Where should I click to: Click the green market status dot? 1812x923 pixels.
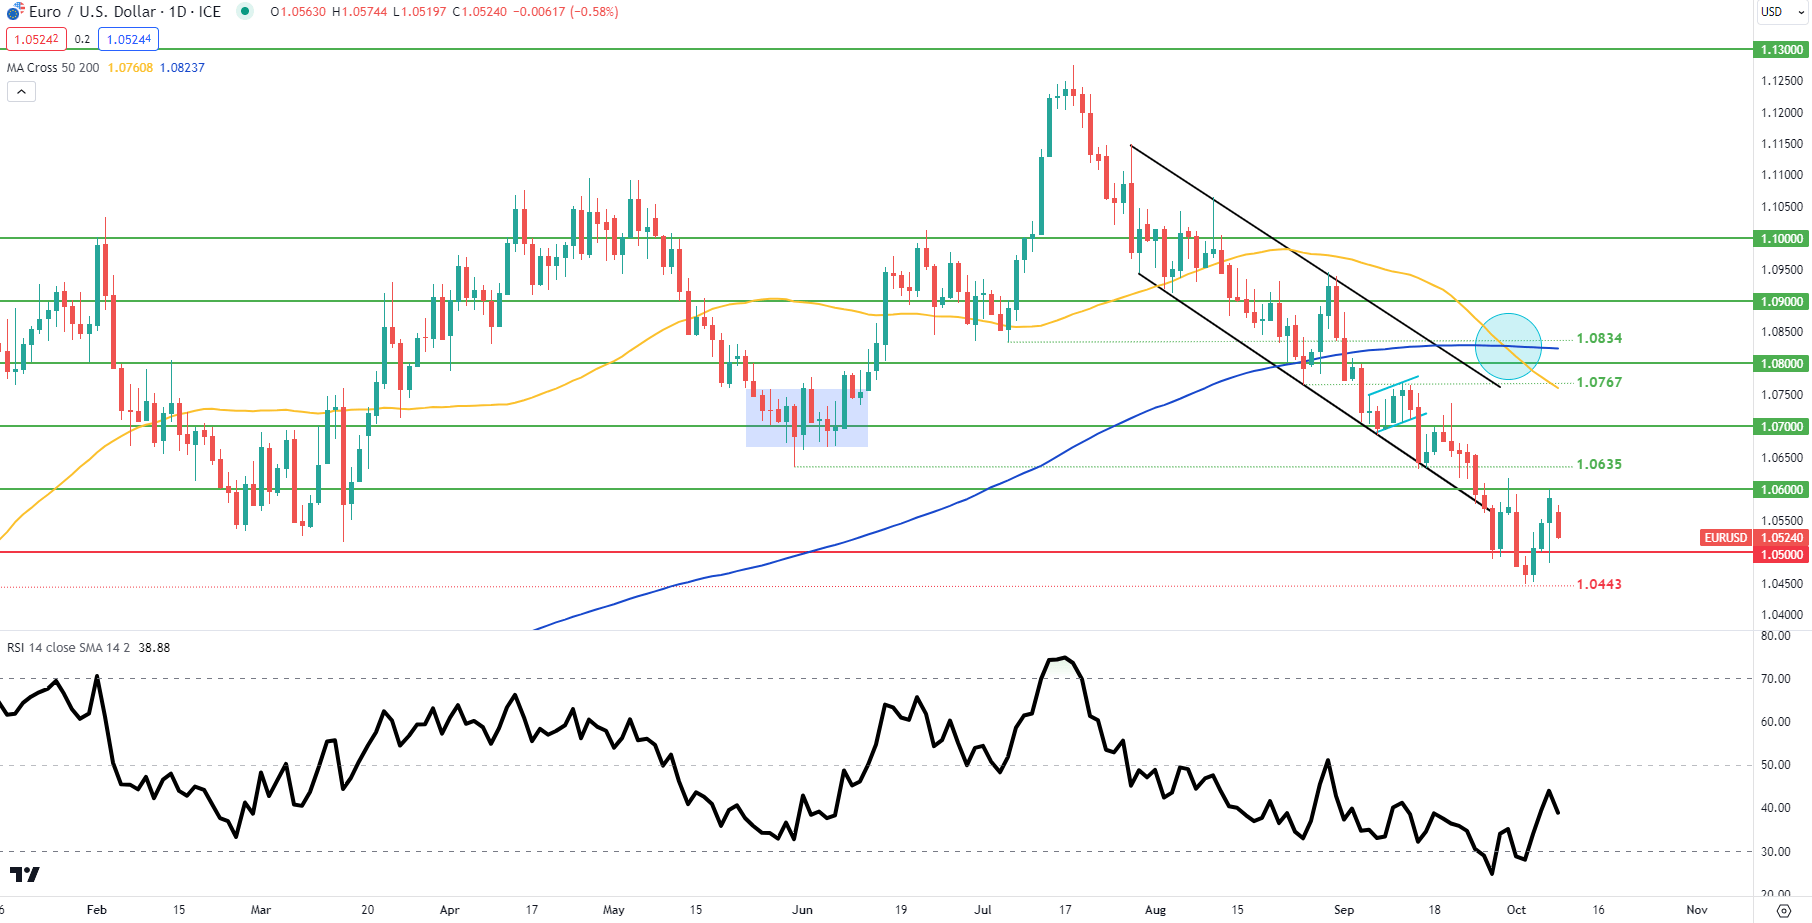(245, 12)
